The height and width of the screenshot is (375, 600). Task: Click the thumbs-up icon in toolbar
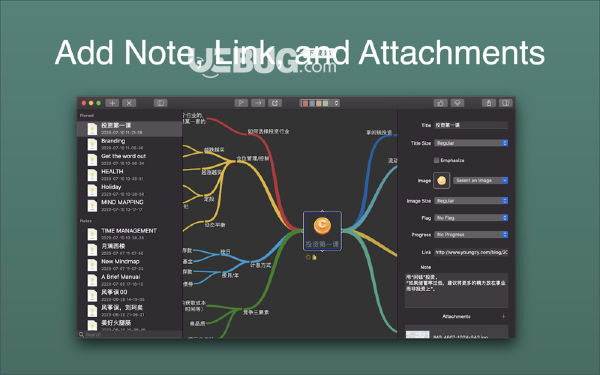[440, 103]
